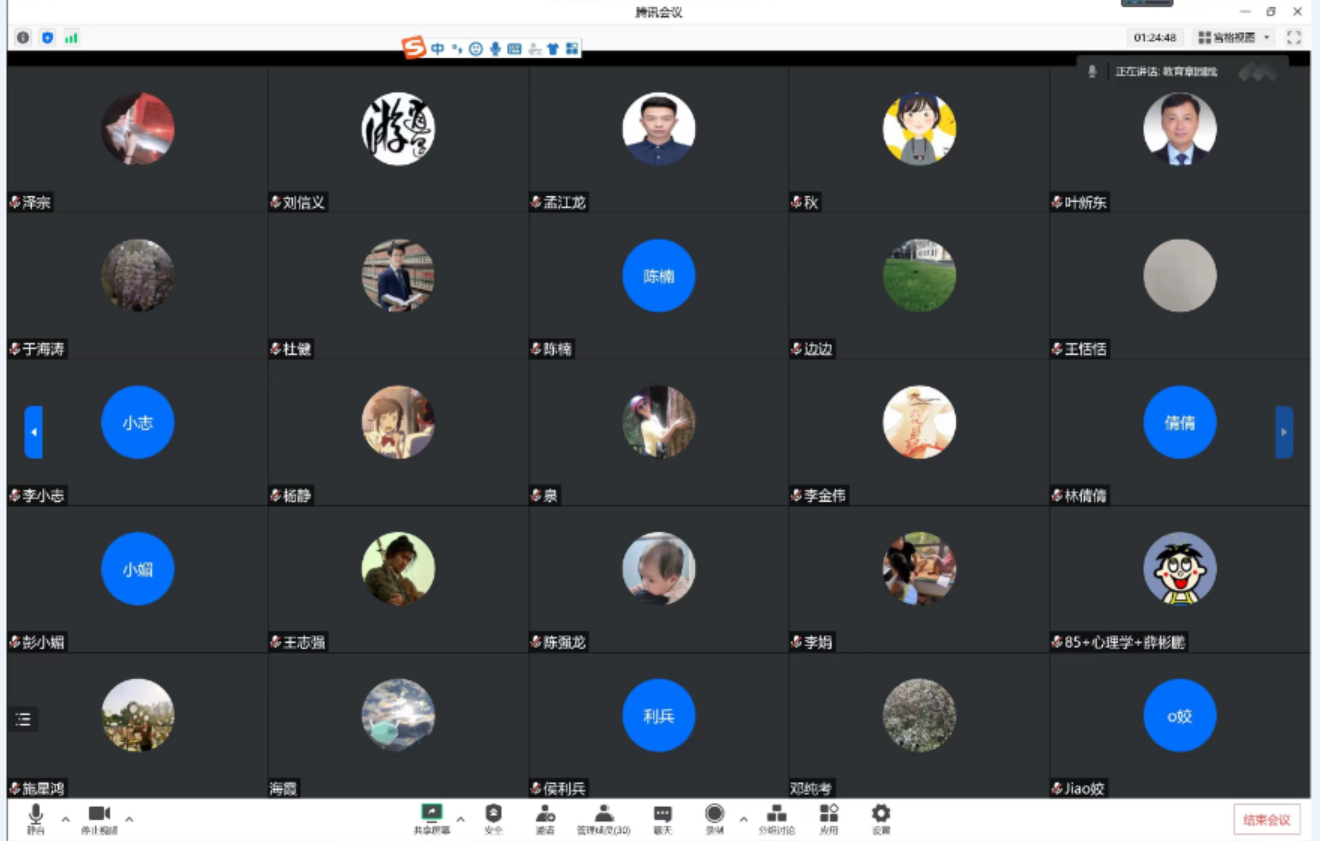1320x841 pixels.
Task: Open the Apps icon in toolbar
Action: pyautogui.click(x=829, y=816)
